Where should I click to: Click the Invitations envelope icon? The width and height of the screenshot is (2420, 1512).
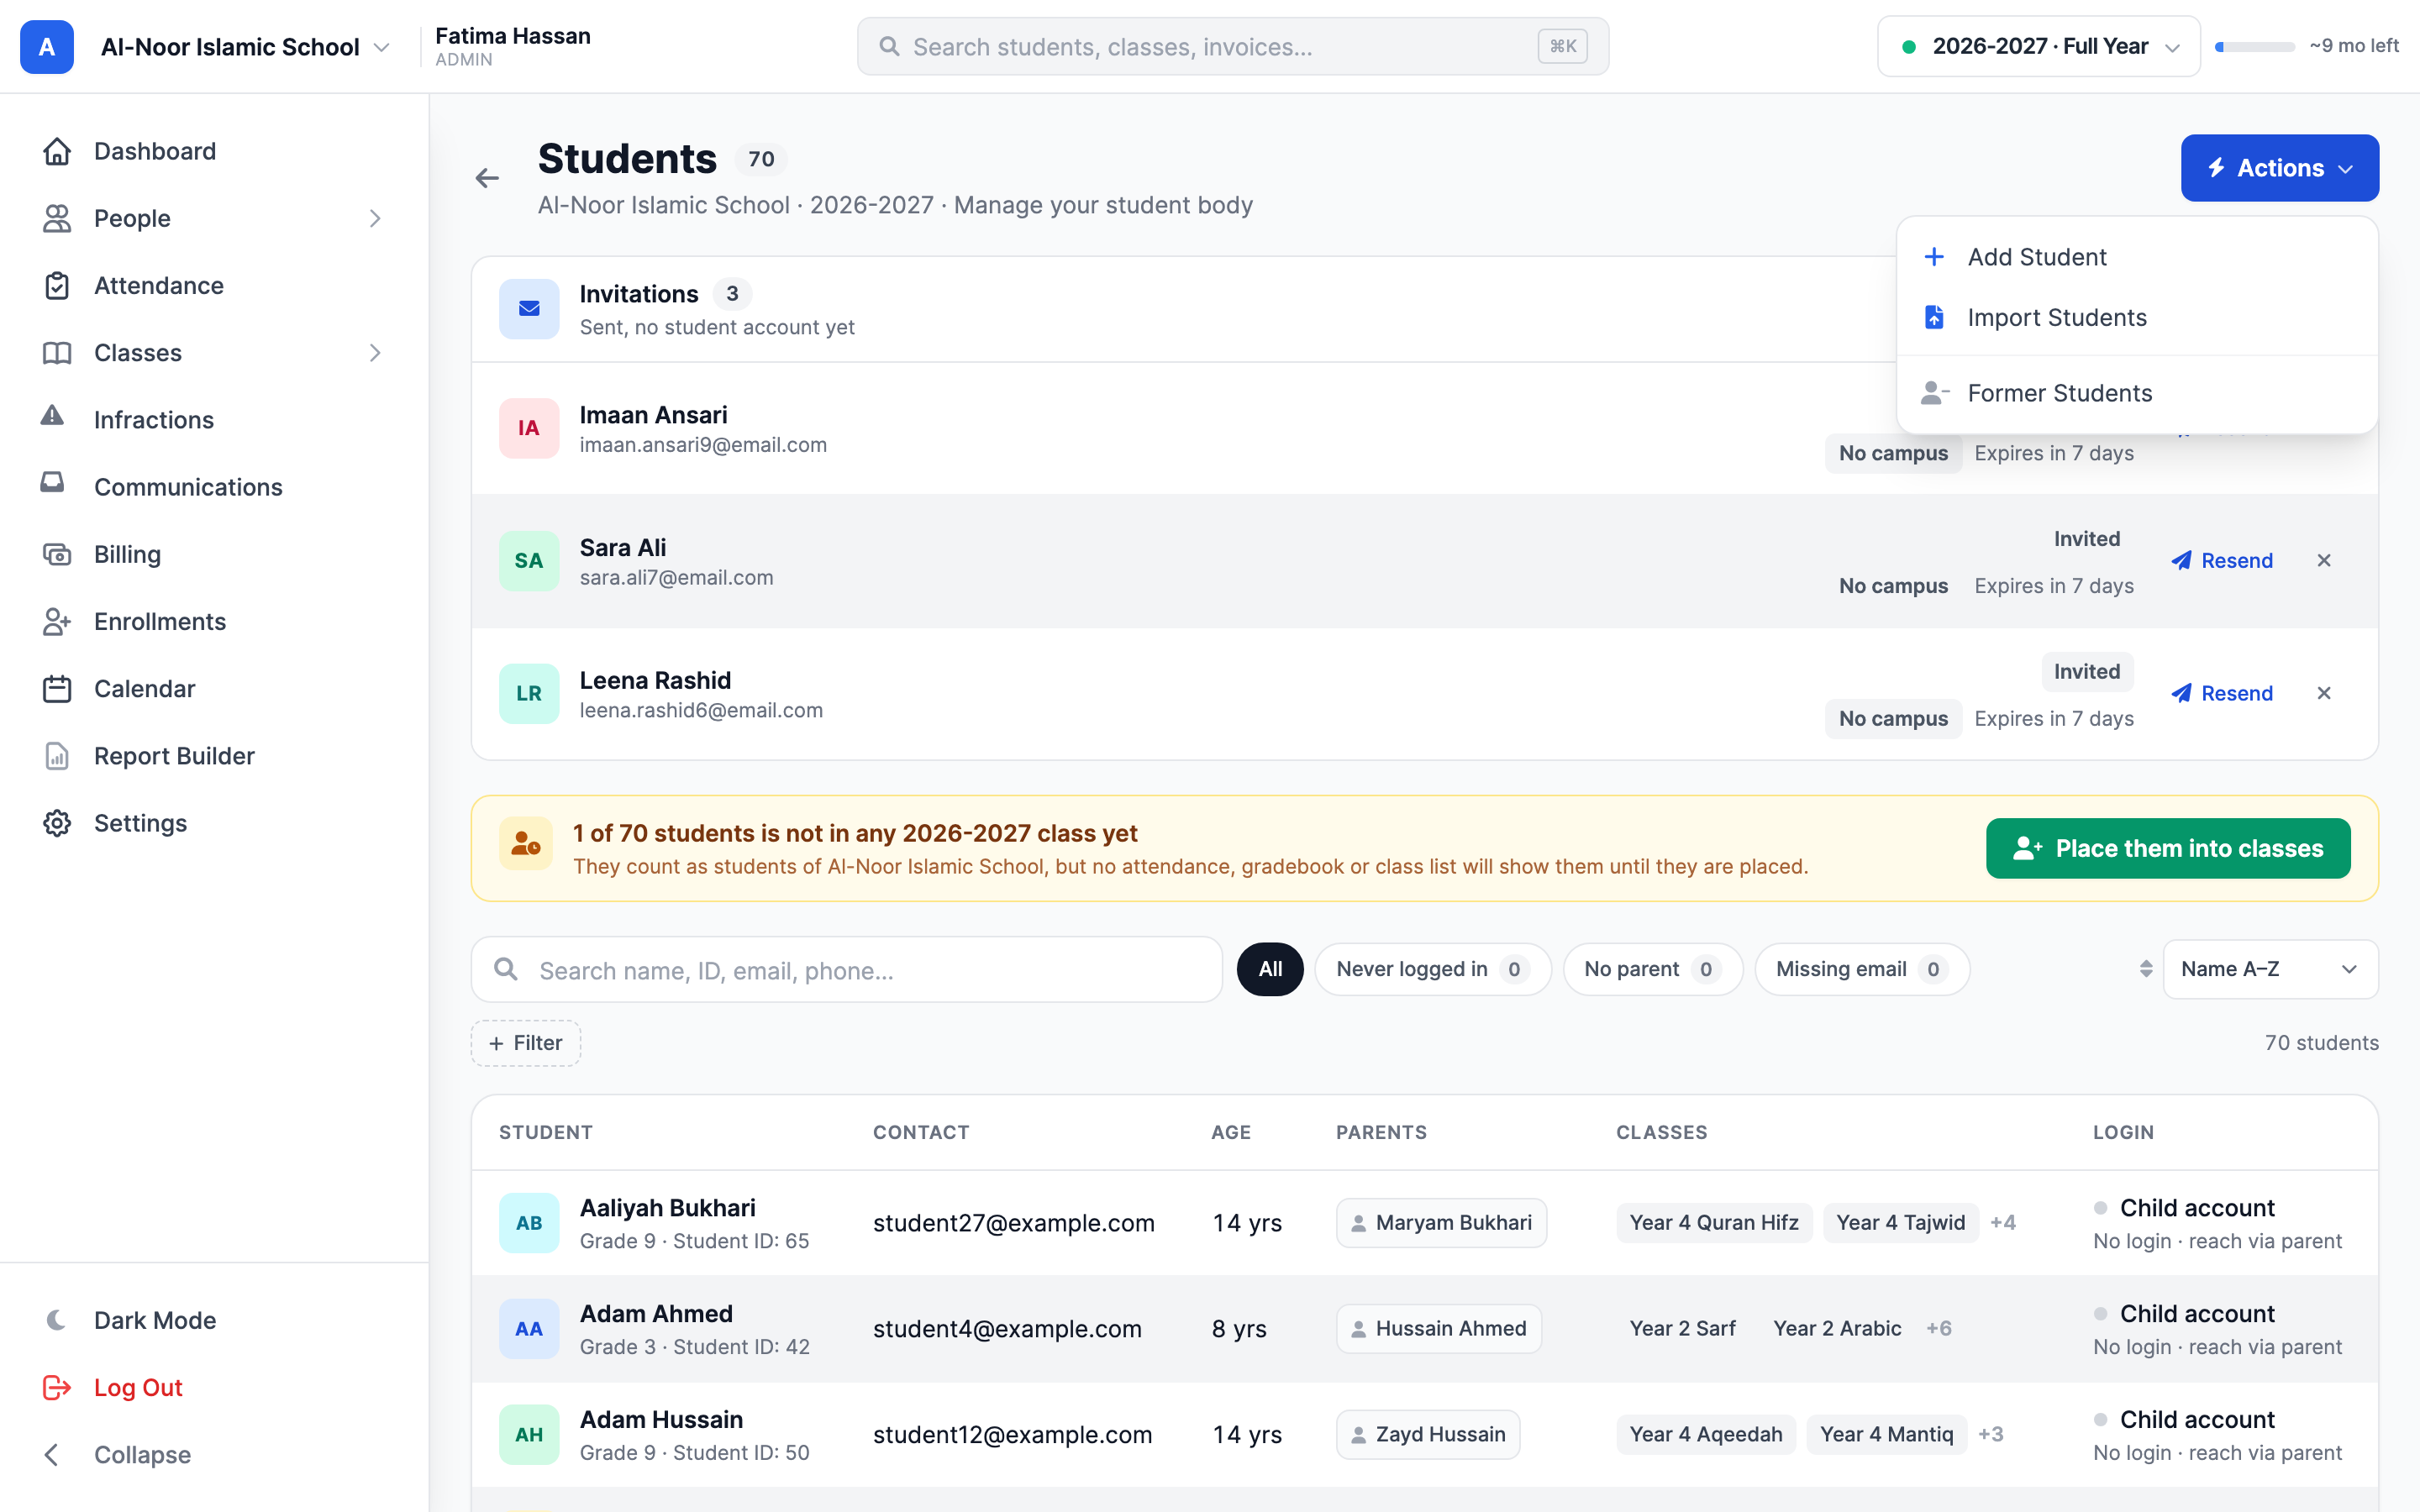coord(529,309)
